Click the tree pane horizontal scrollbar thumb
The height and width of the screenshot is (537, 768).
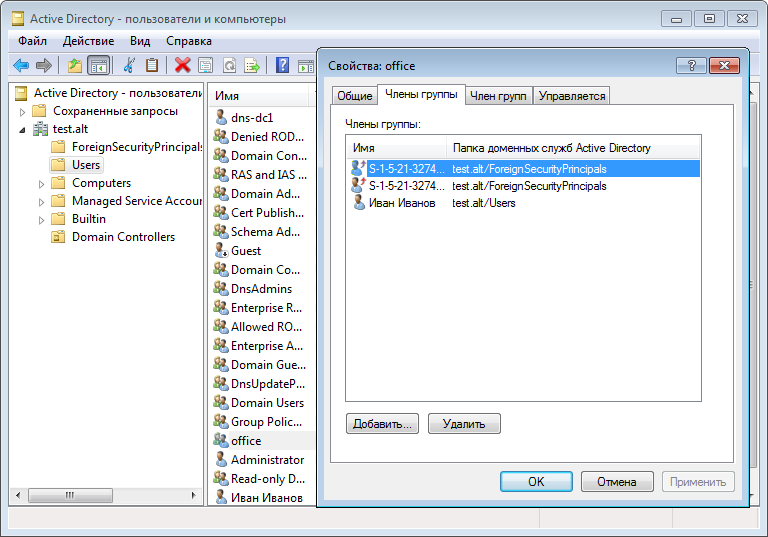70,495
